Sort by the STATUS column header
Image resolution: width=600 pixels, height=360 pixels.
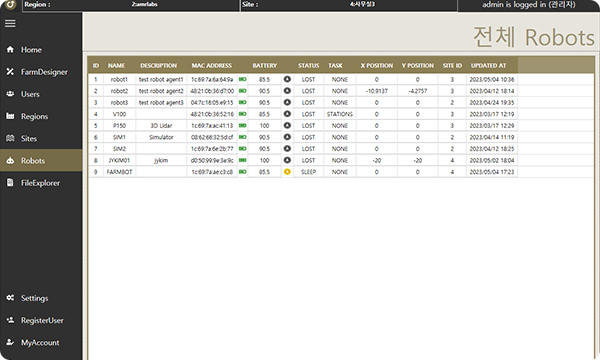(308, 65)
